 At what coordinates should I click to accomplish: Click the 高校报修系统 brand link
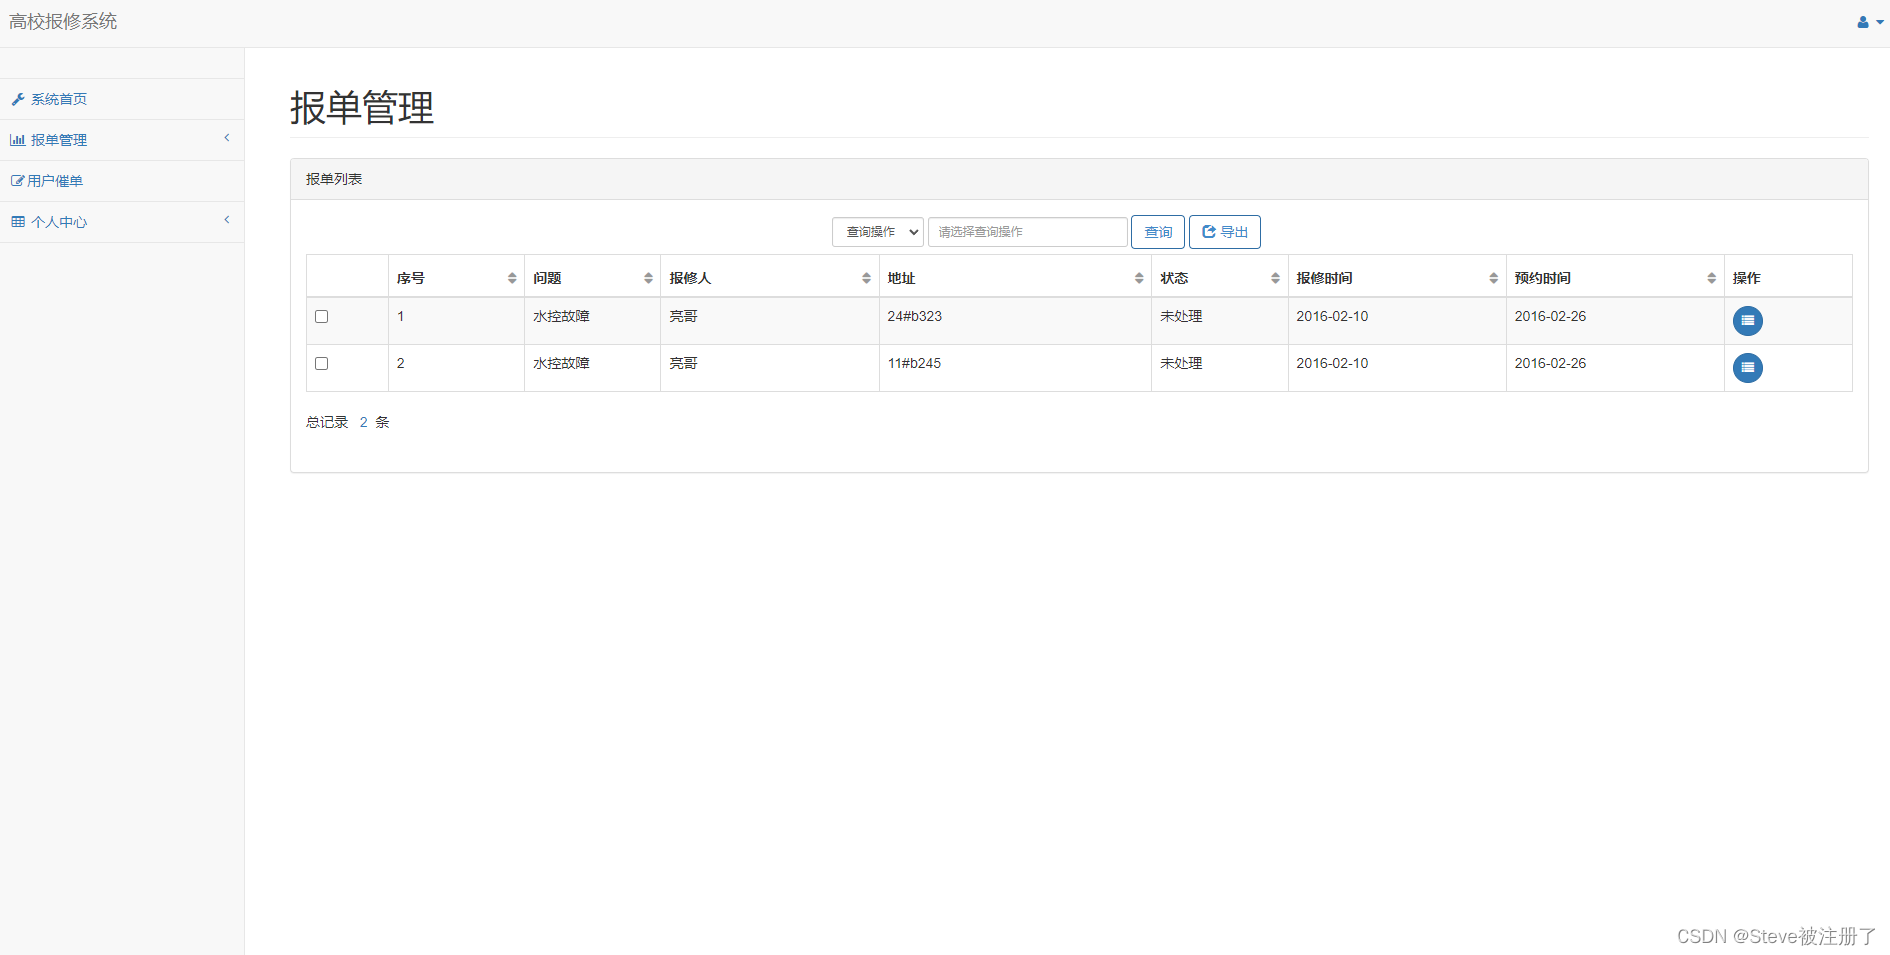point(63,22)
